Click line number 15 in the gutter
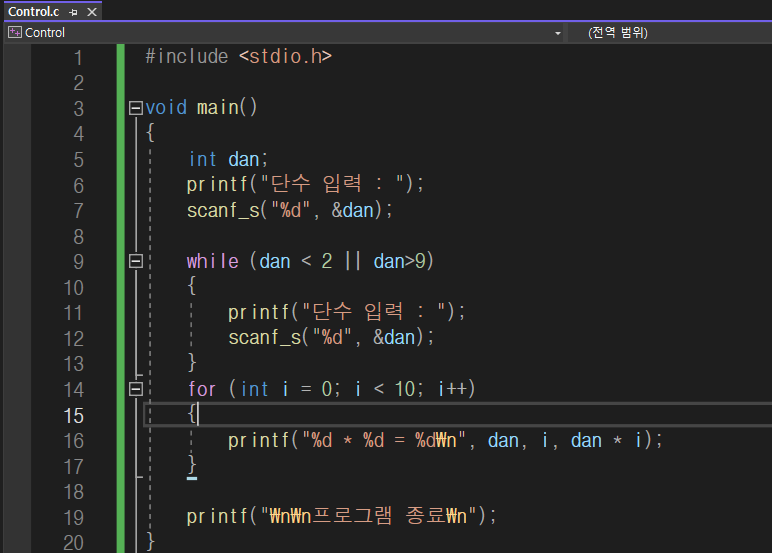772x553 pixels. pos(73,416)
